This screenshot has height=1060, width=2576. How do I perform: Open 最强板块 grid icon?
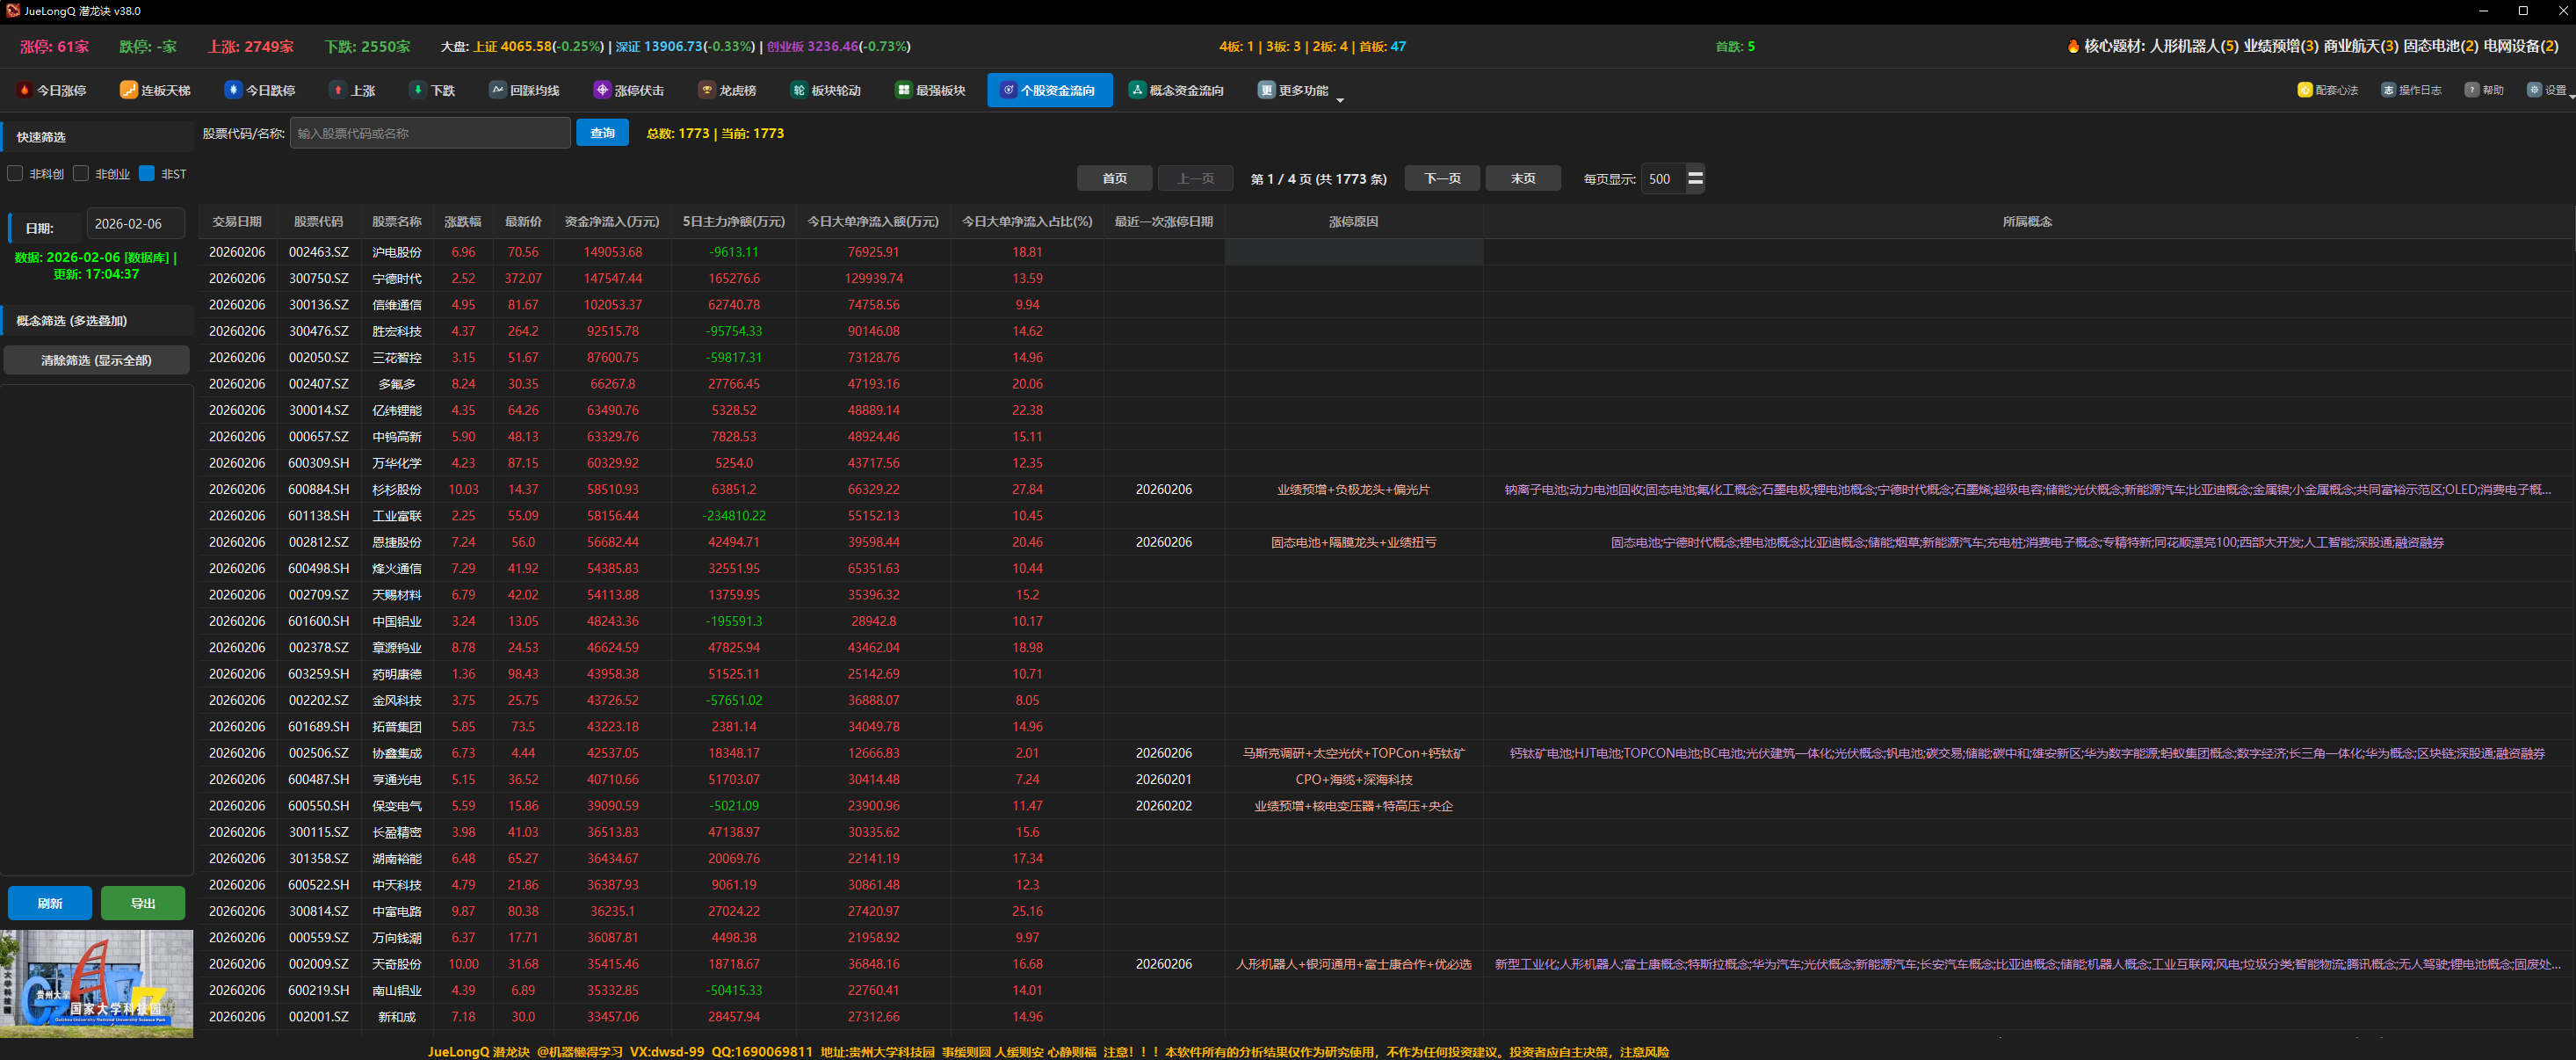coord(903,90)
